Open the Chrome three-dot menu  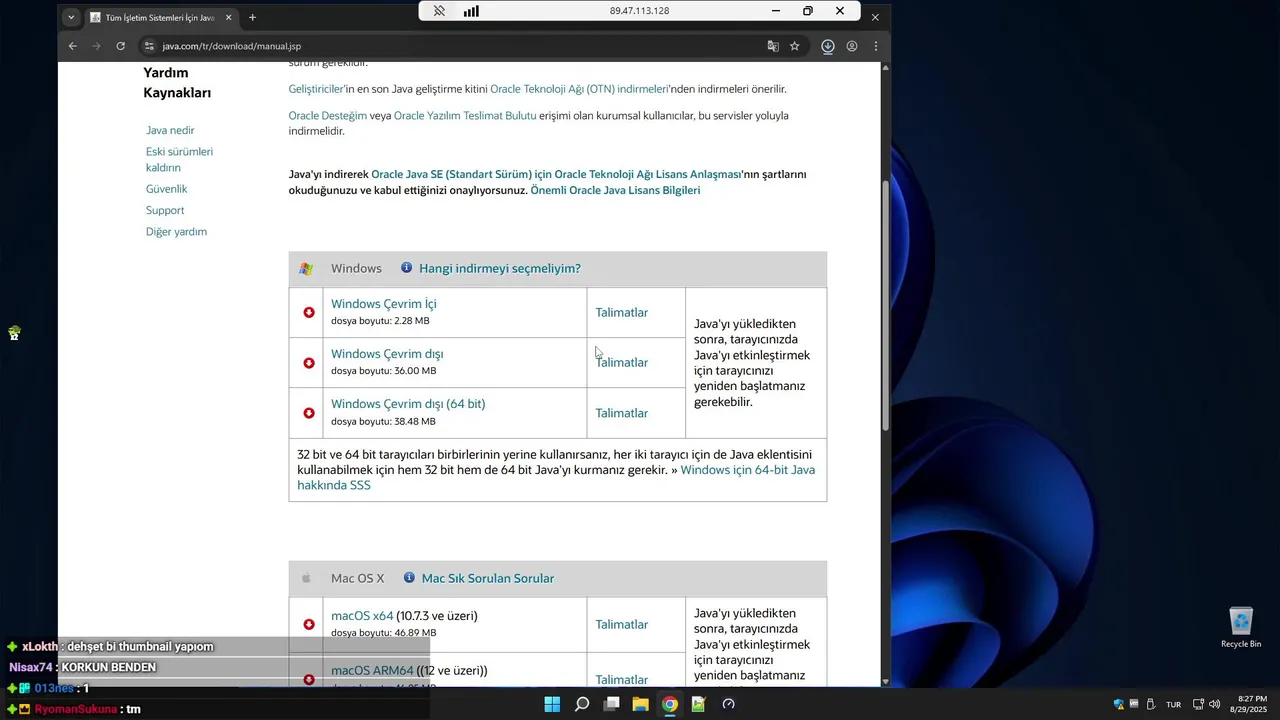(x=876, y=46)
